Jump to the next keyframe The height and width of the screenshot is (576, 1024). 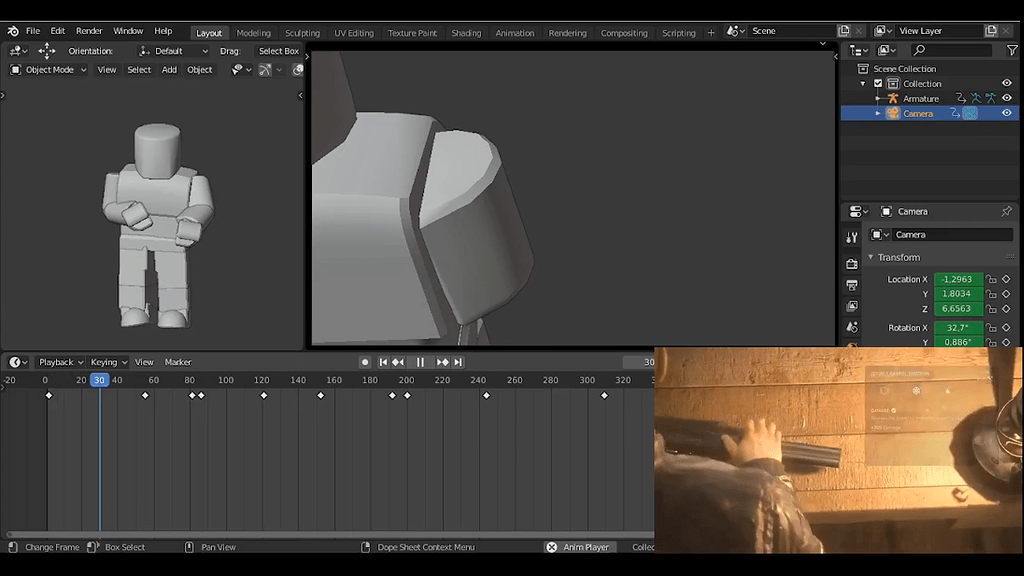pos(442,362)
